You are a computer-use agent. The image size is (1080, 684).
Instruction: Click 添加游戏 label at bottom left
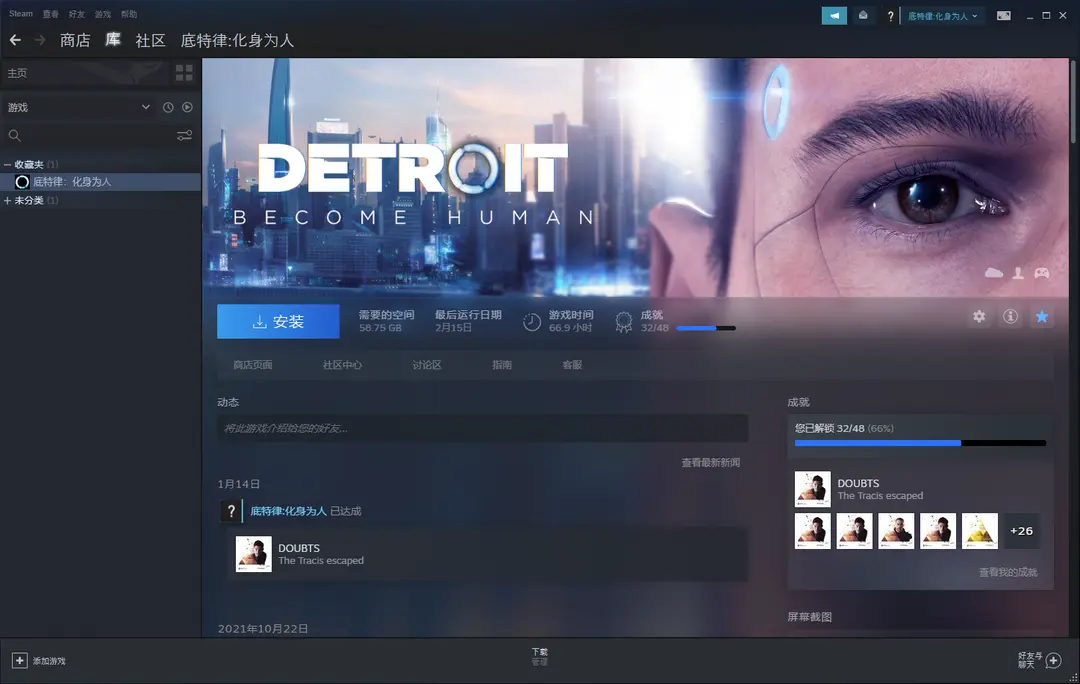click(49, 661)
